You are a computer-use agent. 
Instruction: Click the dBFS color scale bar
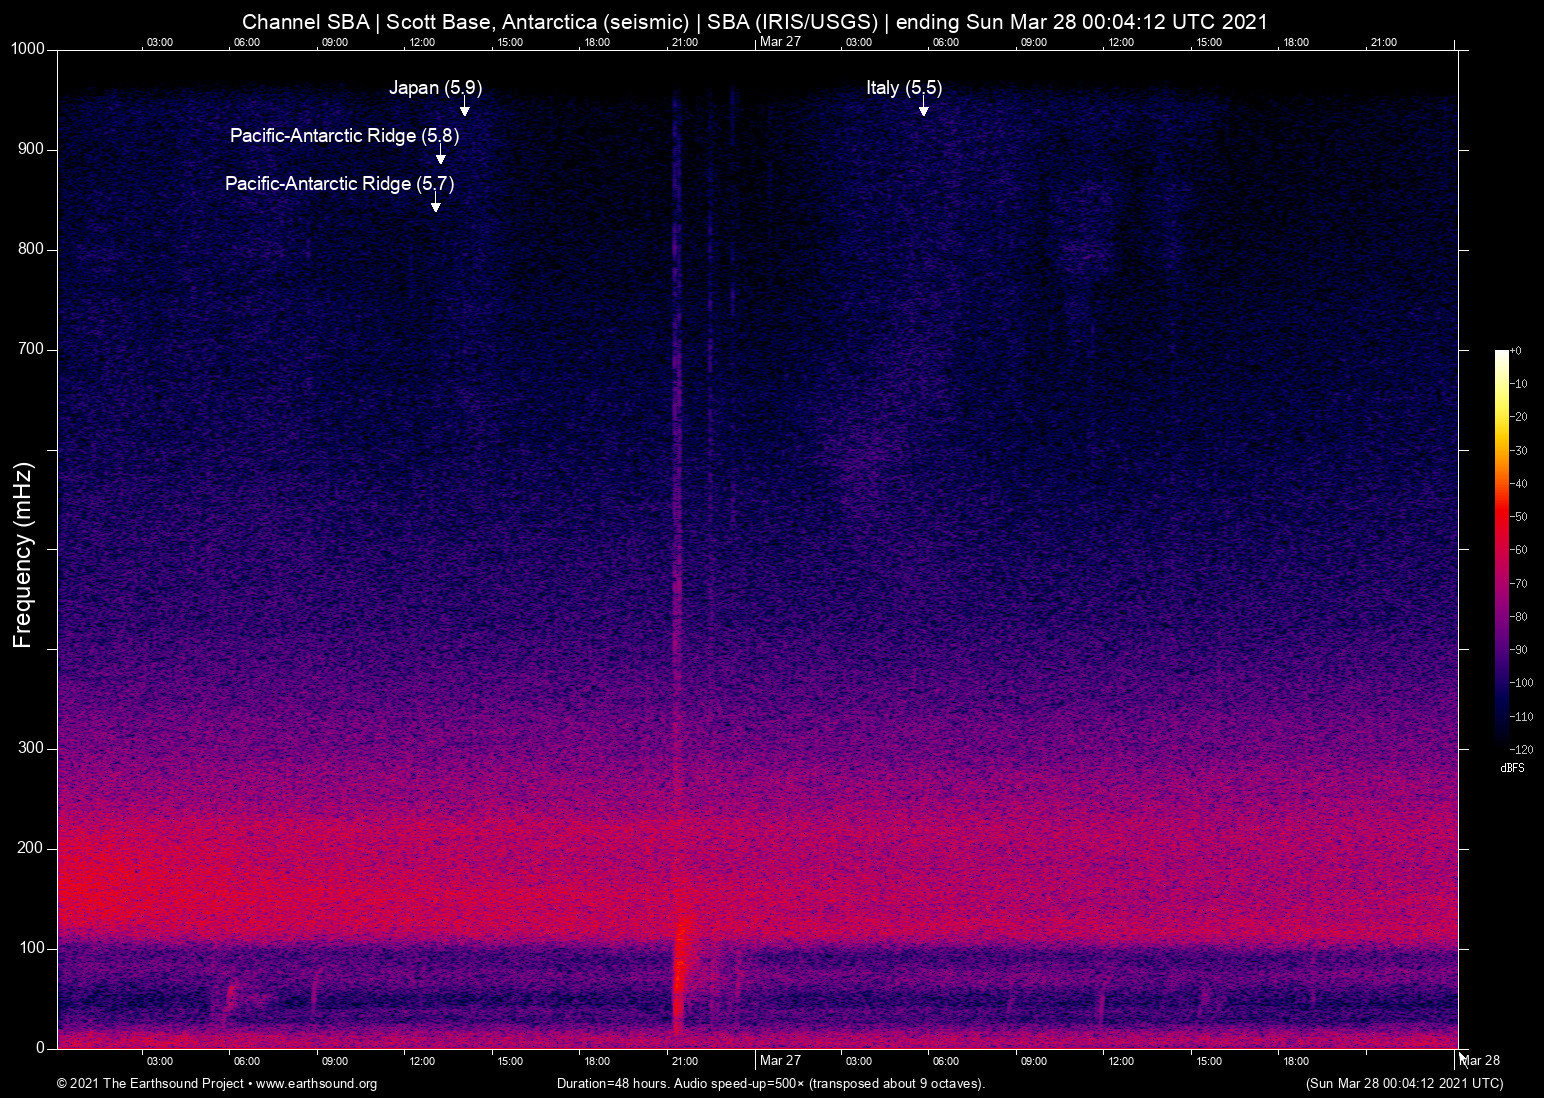[1501, 548]
